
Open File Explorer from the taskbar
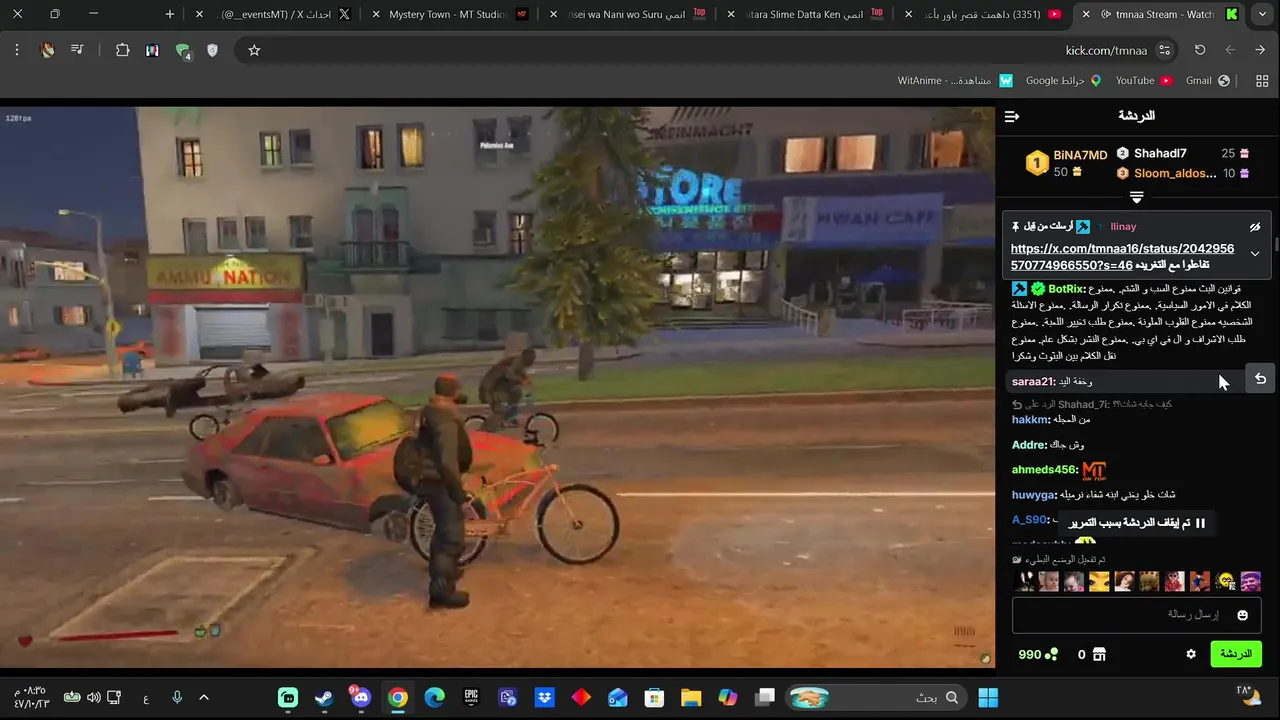[x=691, y=697]
